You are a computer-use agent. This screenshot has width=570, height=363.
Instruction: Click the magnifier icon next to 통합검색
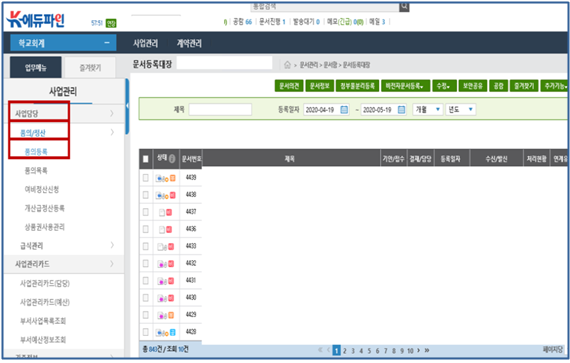tap(404, 6)
